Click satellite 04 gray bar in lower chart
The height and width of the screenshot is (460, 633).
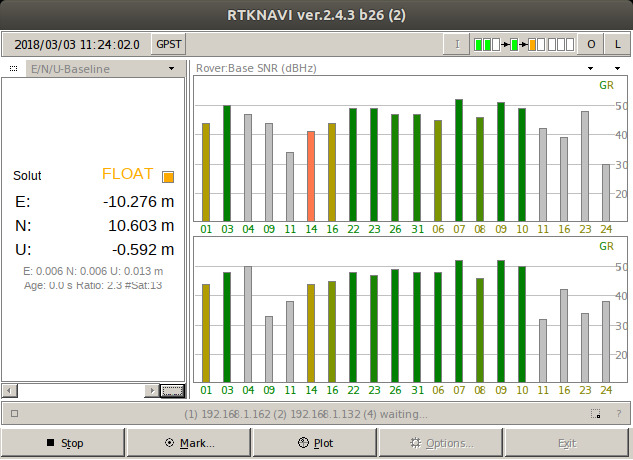click(x=248, y=324)
